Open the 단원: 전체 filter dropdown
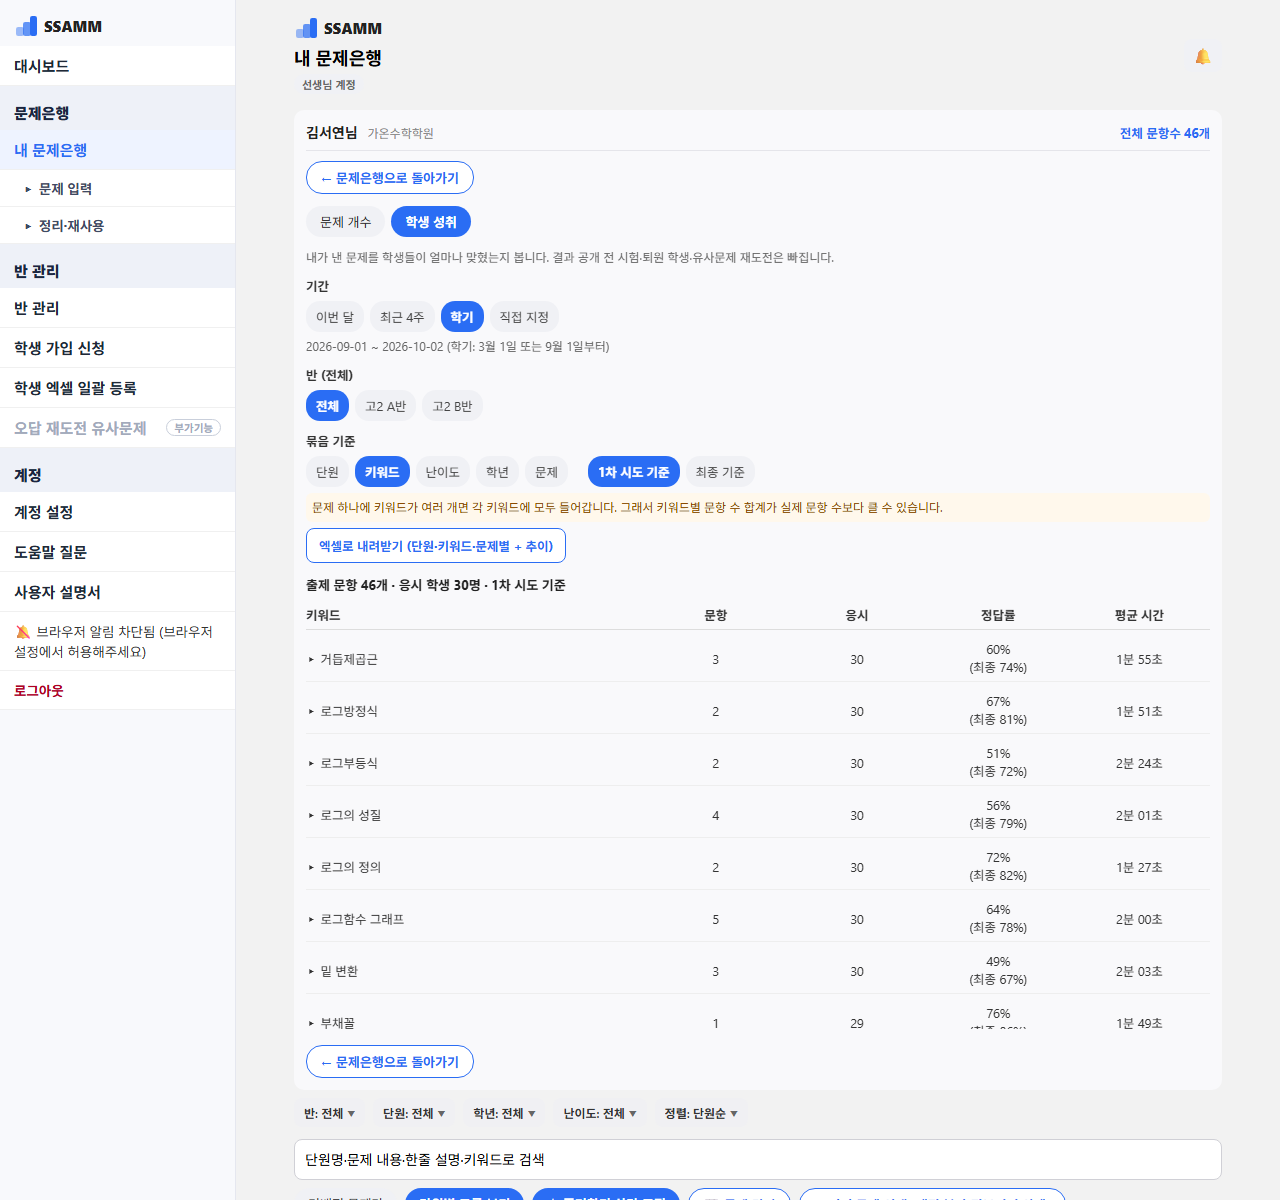1280x1200 pixels. coord(414,1114)
